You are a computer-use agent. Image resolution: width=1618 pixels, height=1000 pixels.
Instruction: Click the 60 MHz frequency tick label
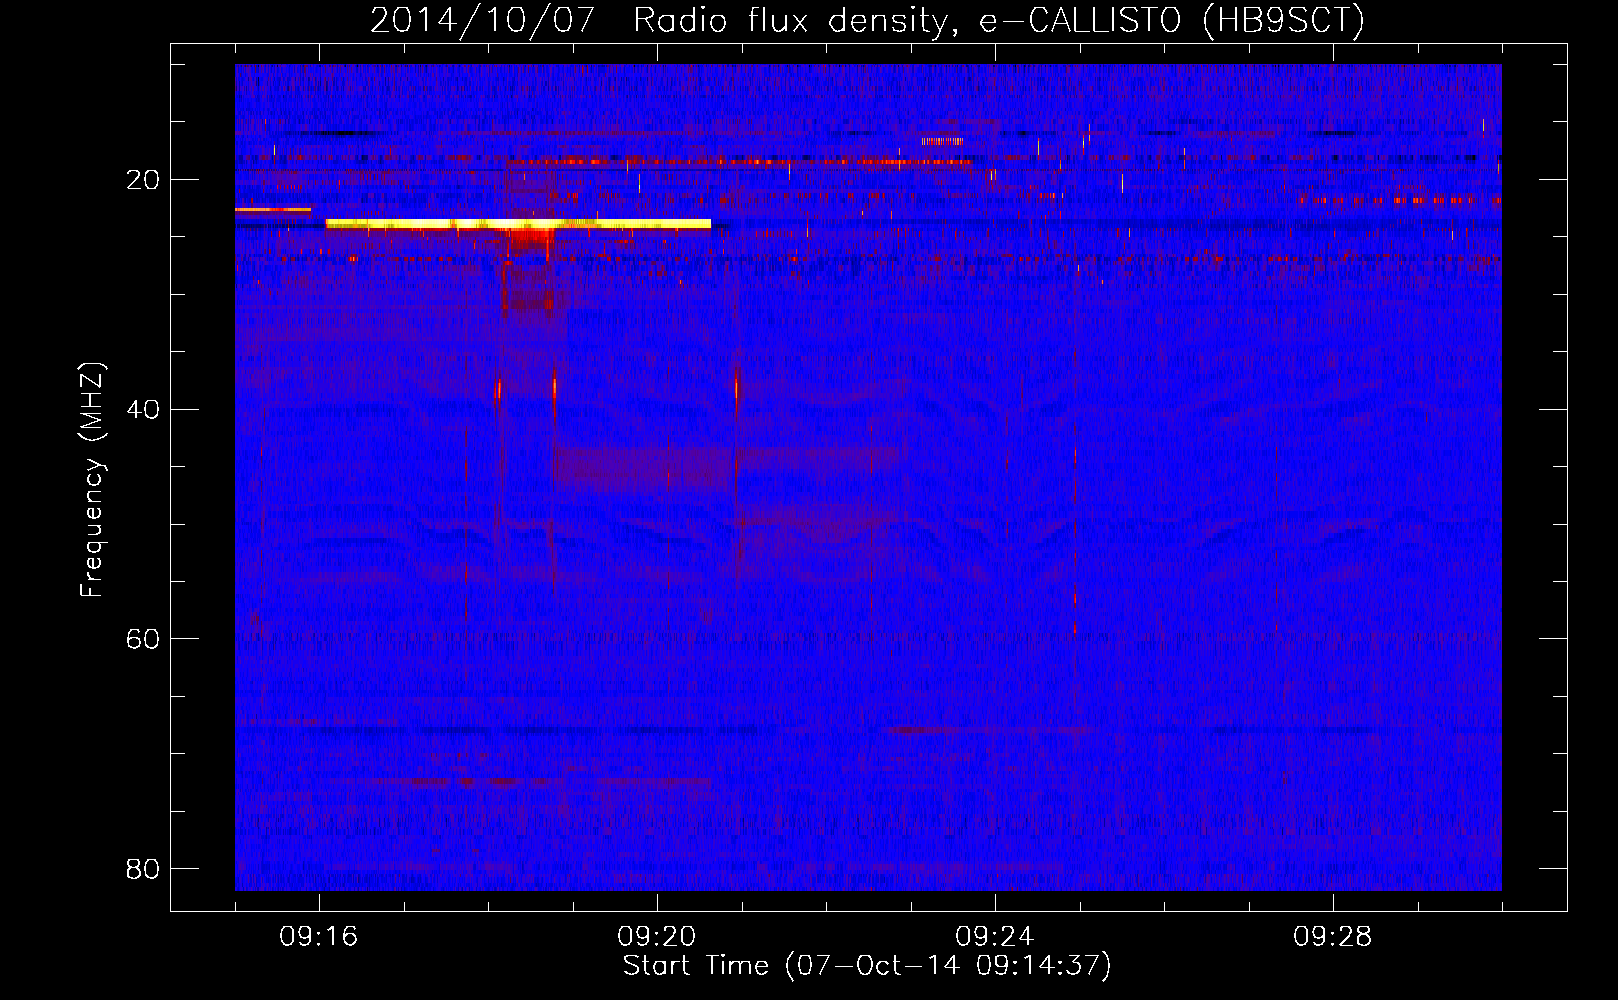[143, 638]
